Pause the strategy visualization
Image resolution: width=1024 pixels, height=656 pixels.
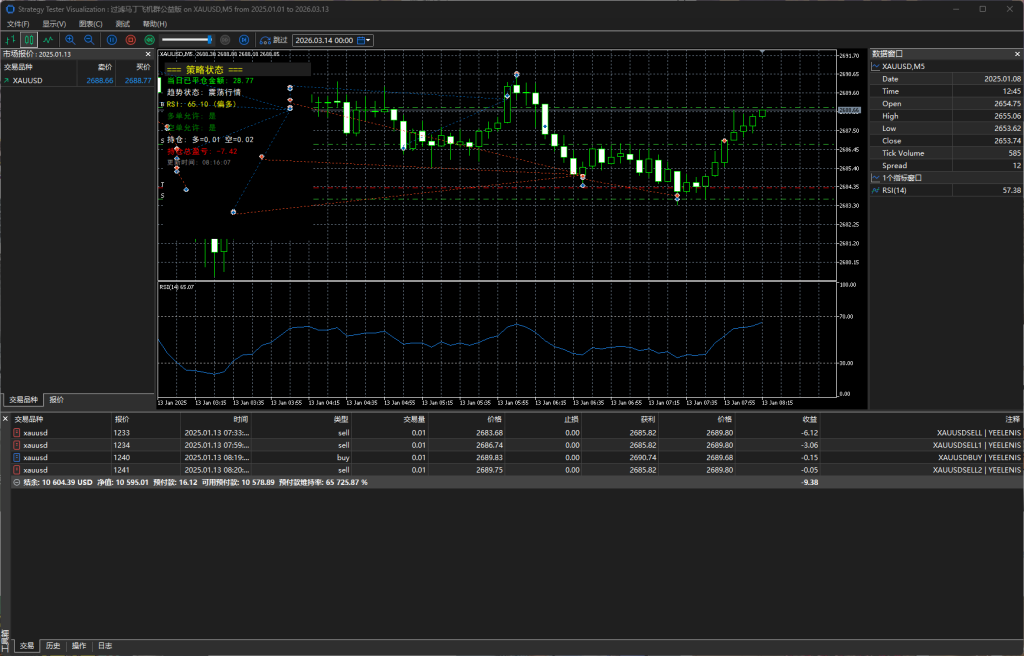point(111,40)
